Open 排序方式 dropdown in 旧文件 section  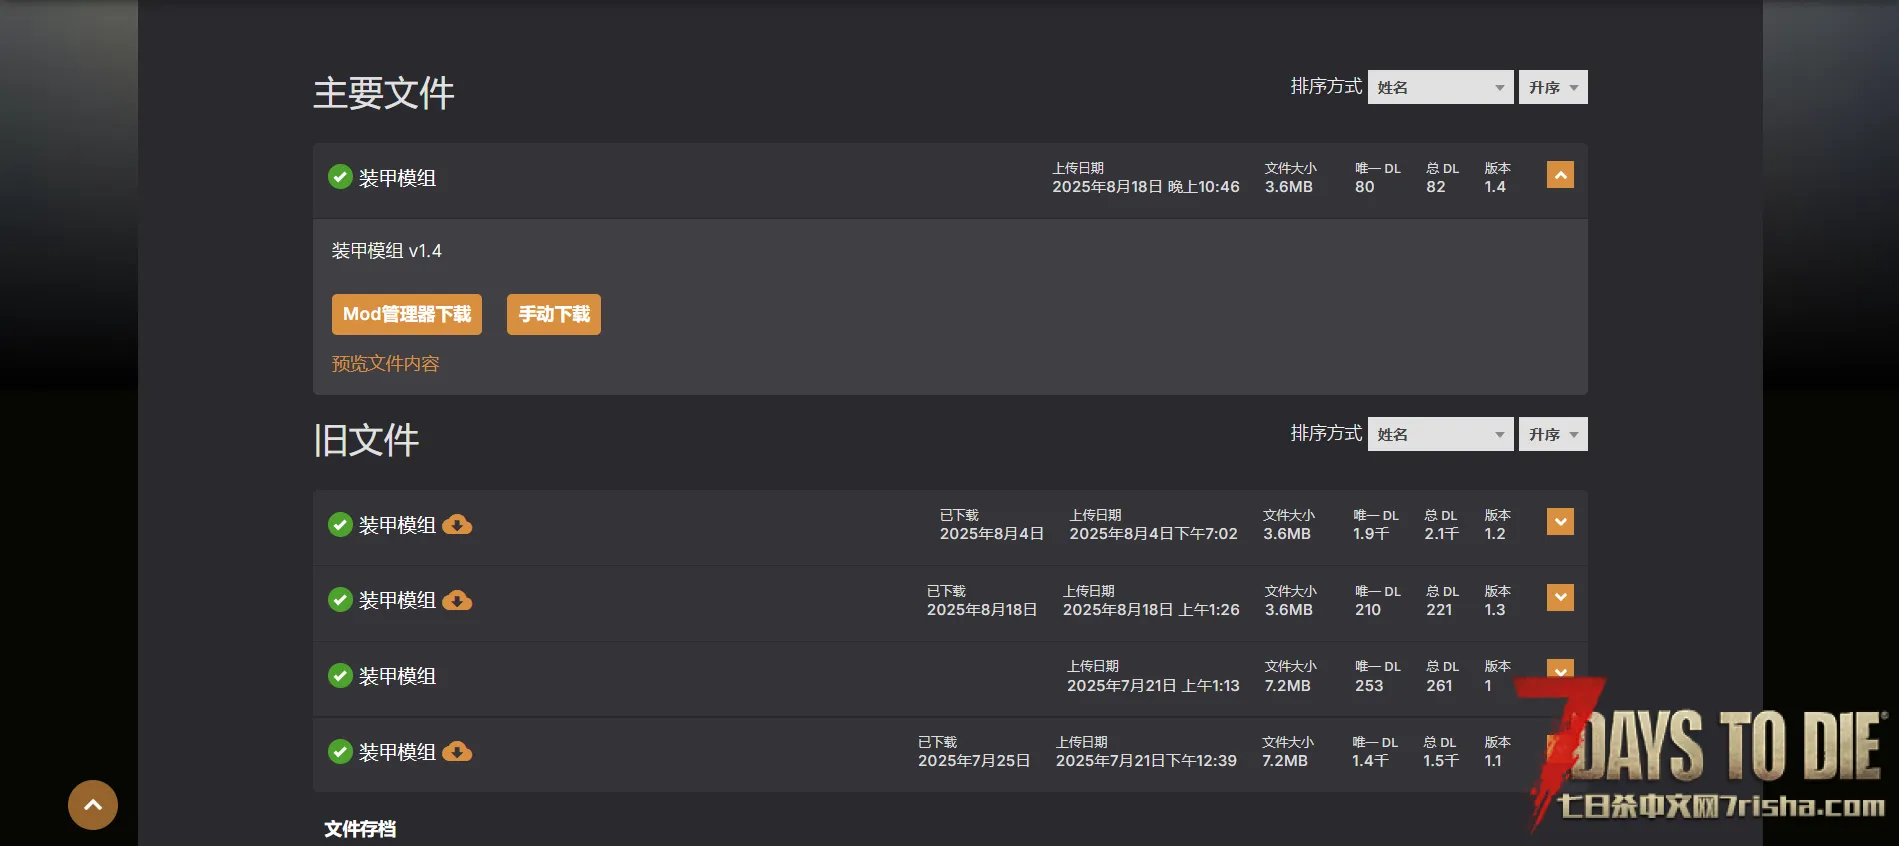point(1440,434)
